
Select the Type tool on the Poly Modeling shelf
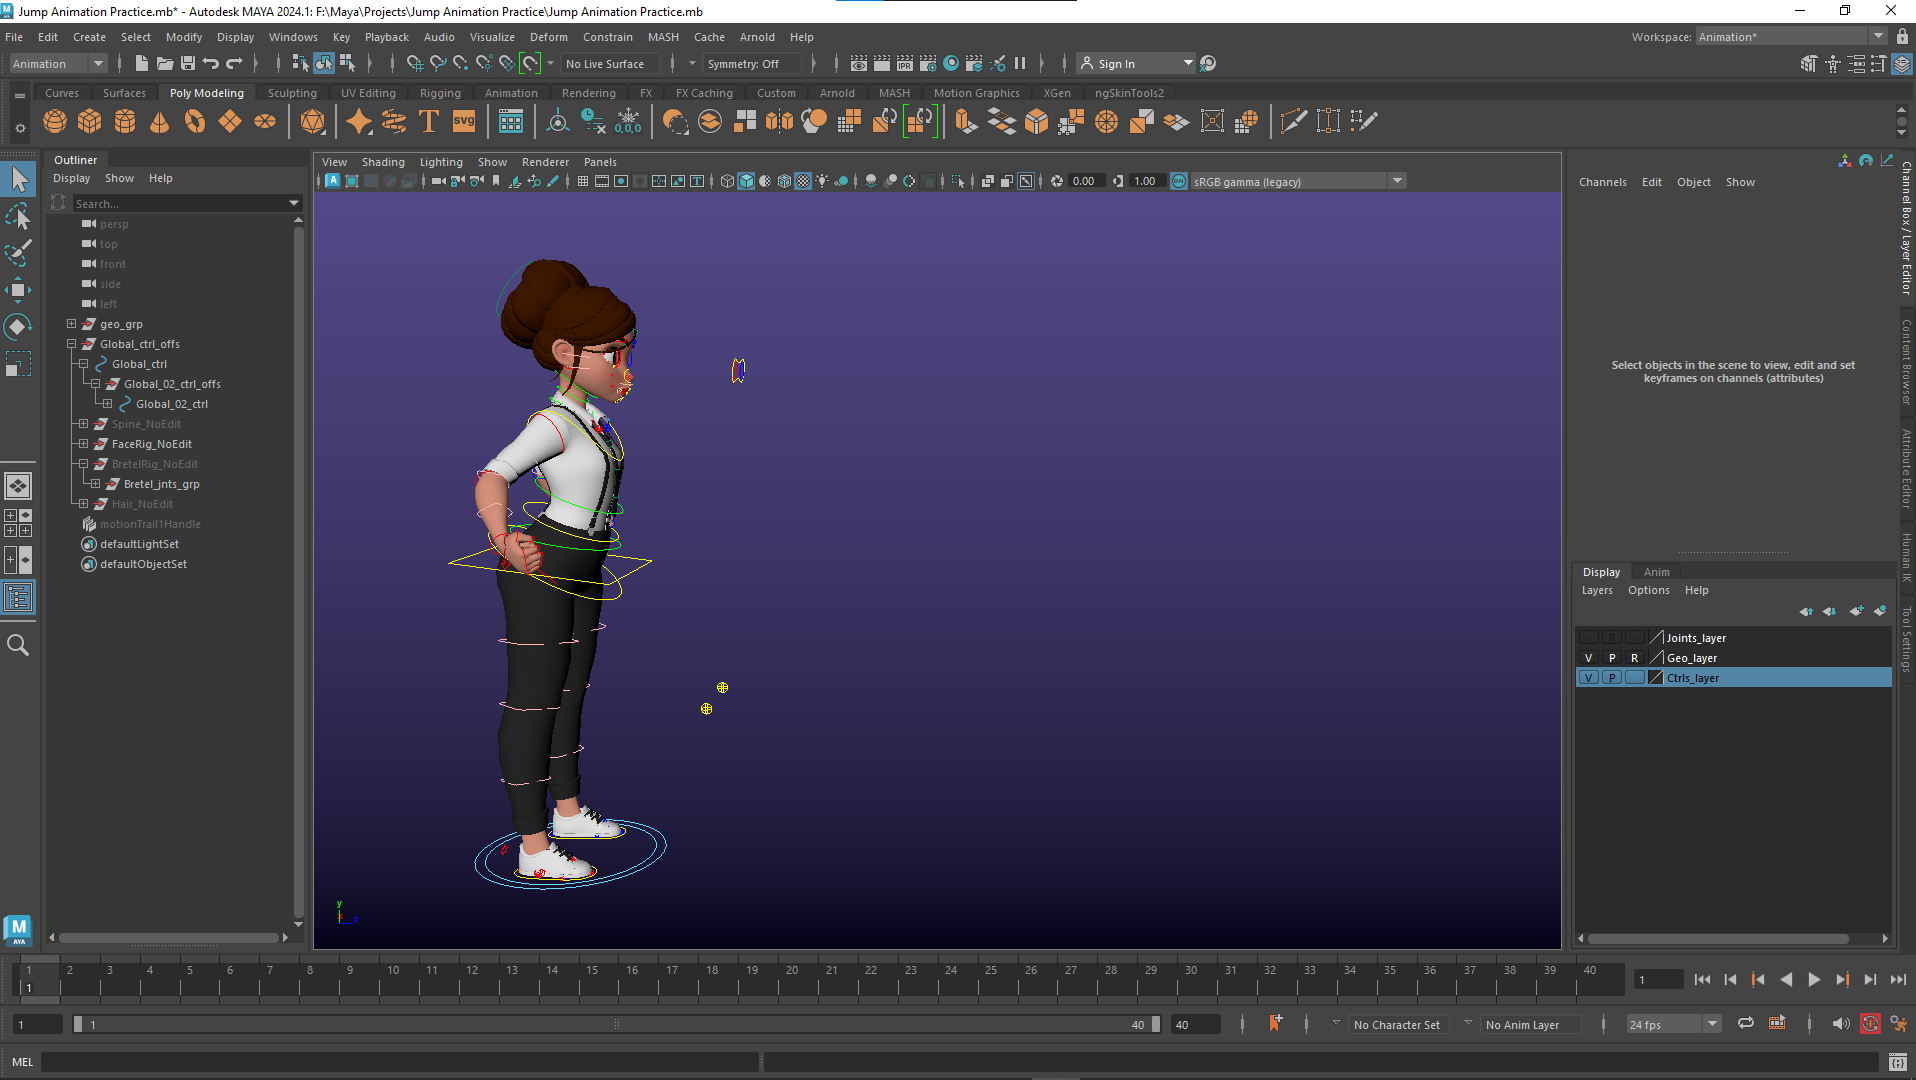pyautogui.click(x=429, y=121)
